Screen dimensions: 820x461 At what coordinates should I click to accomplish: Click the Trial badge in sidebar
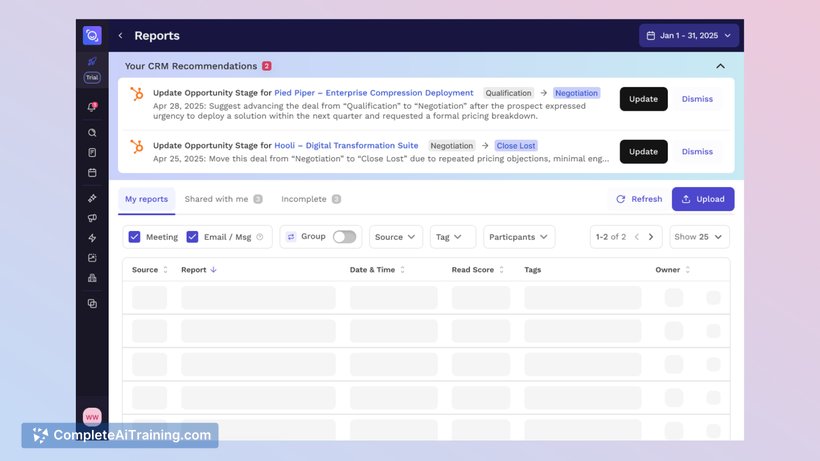click(x=92, y=77)
